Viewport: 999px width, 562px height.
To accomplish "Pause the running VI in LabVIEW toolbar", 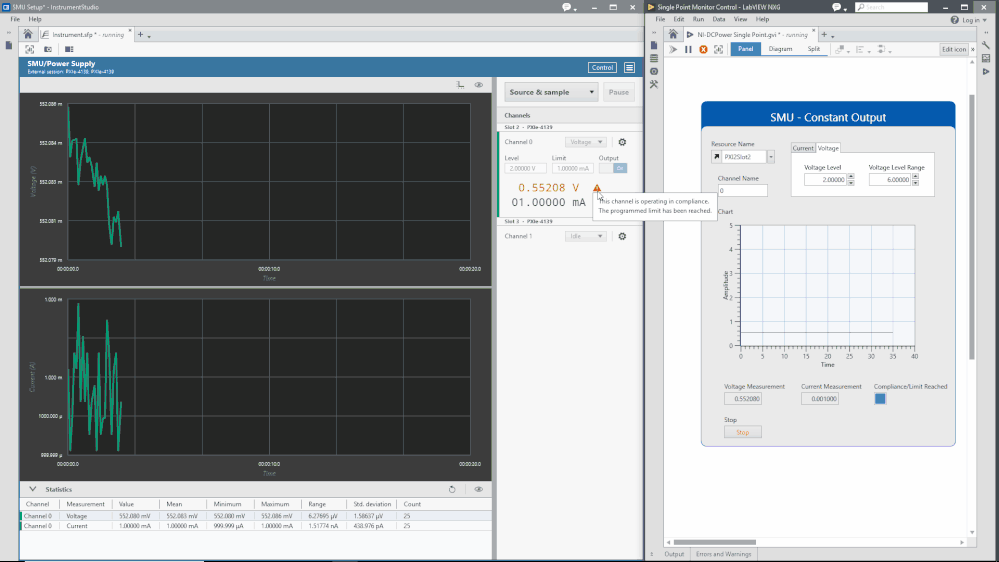I will [x=688, y=49].
